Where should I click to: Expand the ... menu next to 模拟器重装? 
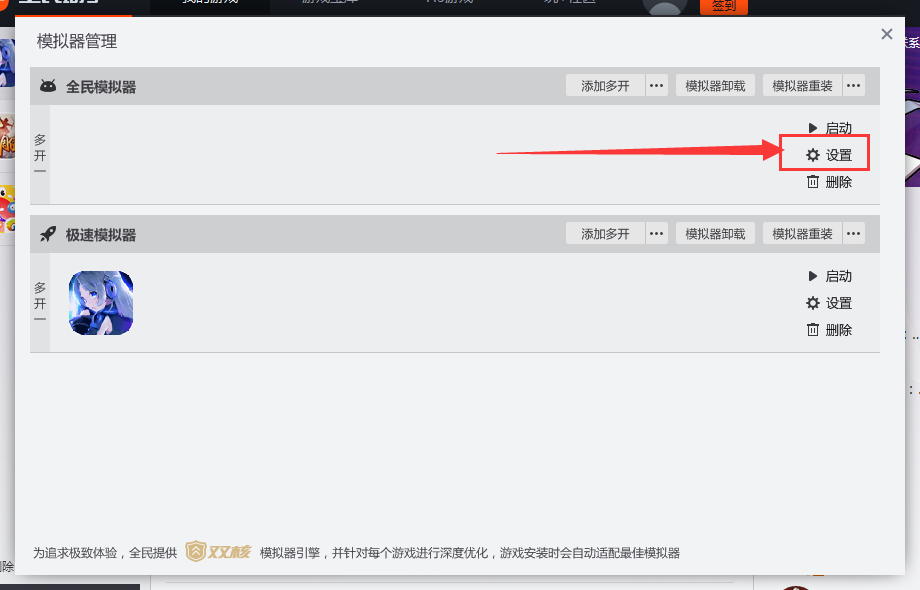click(853, 85)
